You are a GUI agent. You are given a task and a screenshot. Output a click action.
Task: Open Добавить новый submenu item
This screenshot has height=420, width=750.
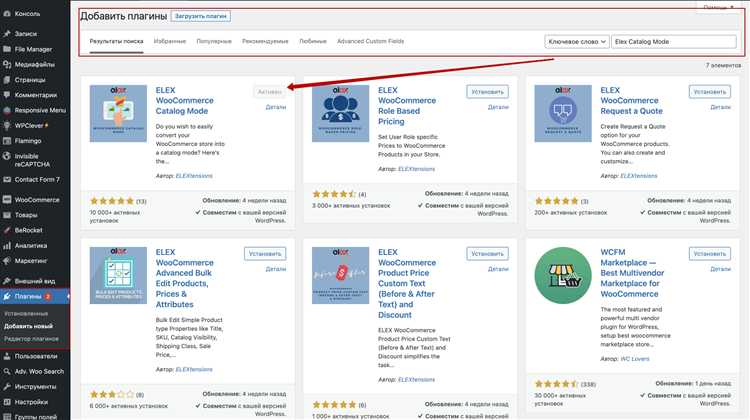(x=28, y=326)
